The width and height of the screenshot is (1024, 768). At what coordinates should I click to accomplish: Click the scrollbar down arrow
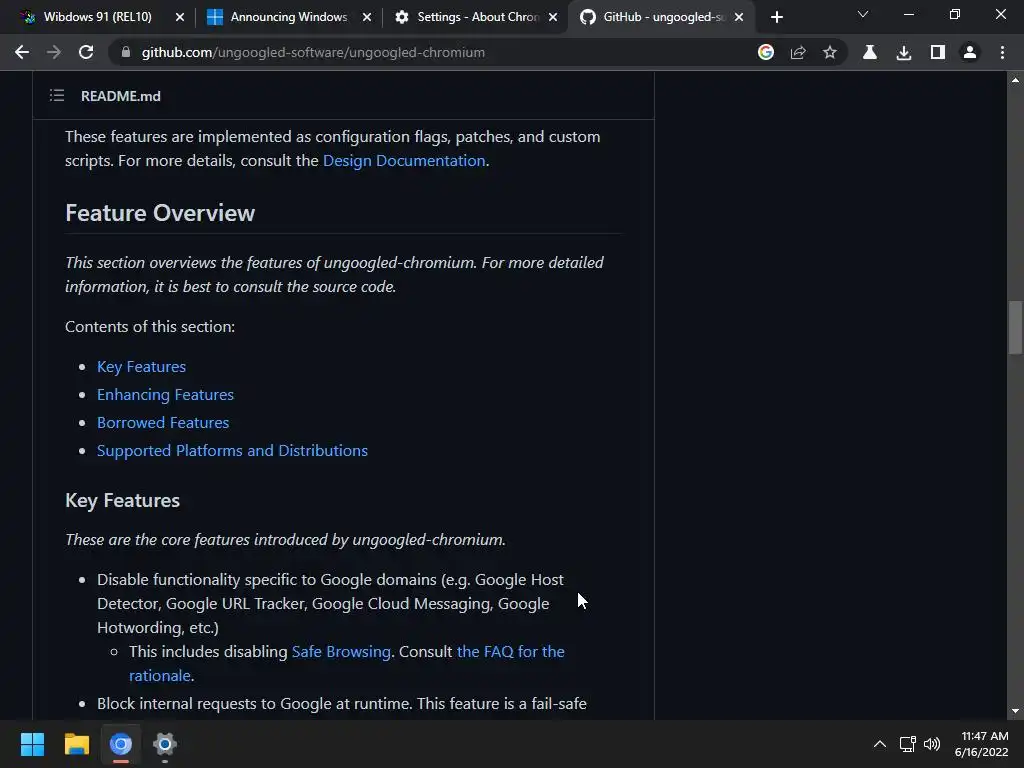point(1015,711)
